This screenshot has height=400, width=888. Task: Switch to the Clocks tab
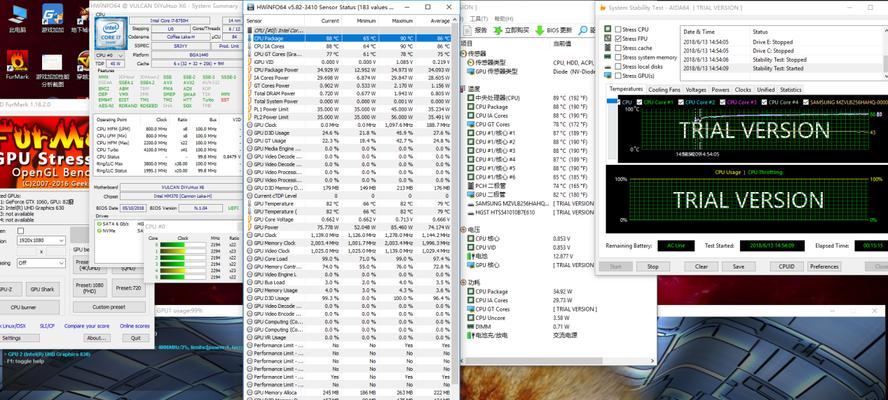pos(743,90)
